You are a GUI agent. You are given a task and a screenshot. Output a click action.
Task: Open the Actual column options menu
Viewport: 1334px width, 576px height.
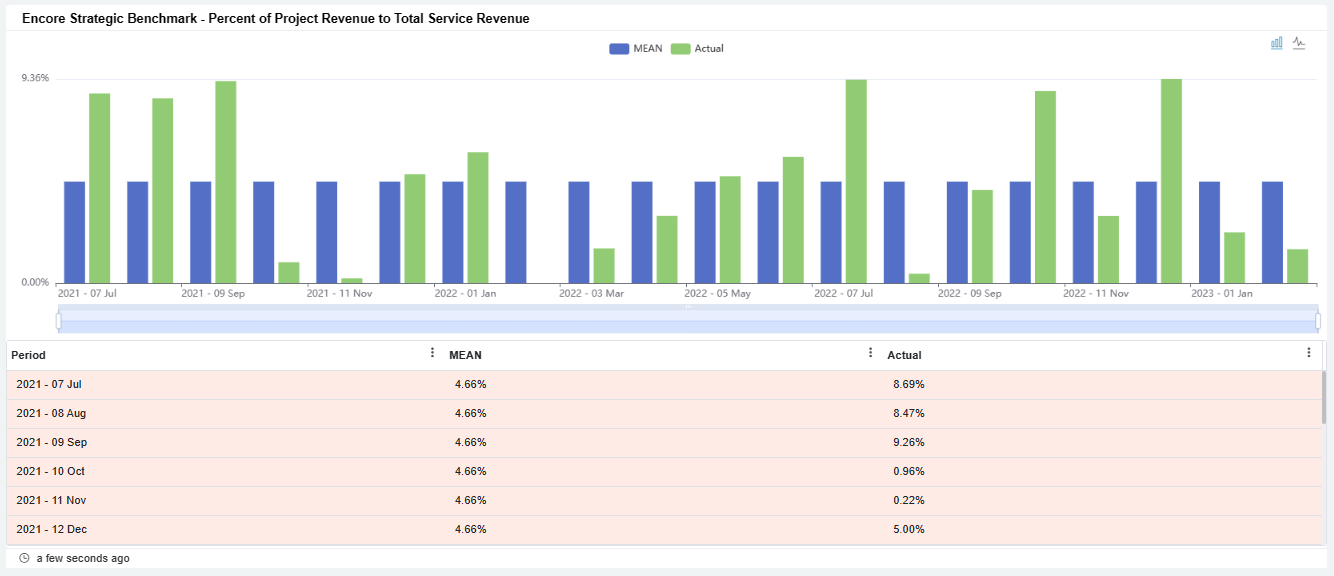coord(1308,353)
